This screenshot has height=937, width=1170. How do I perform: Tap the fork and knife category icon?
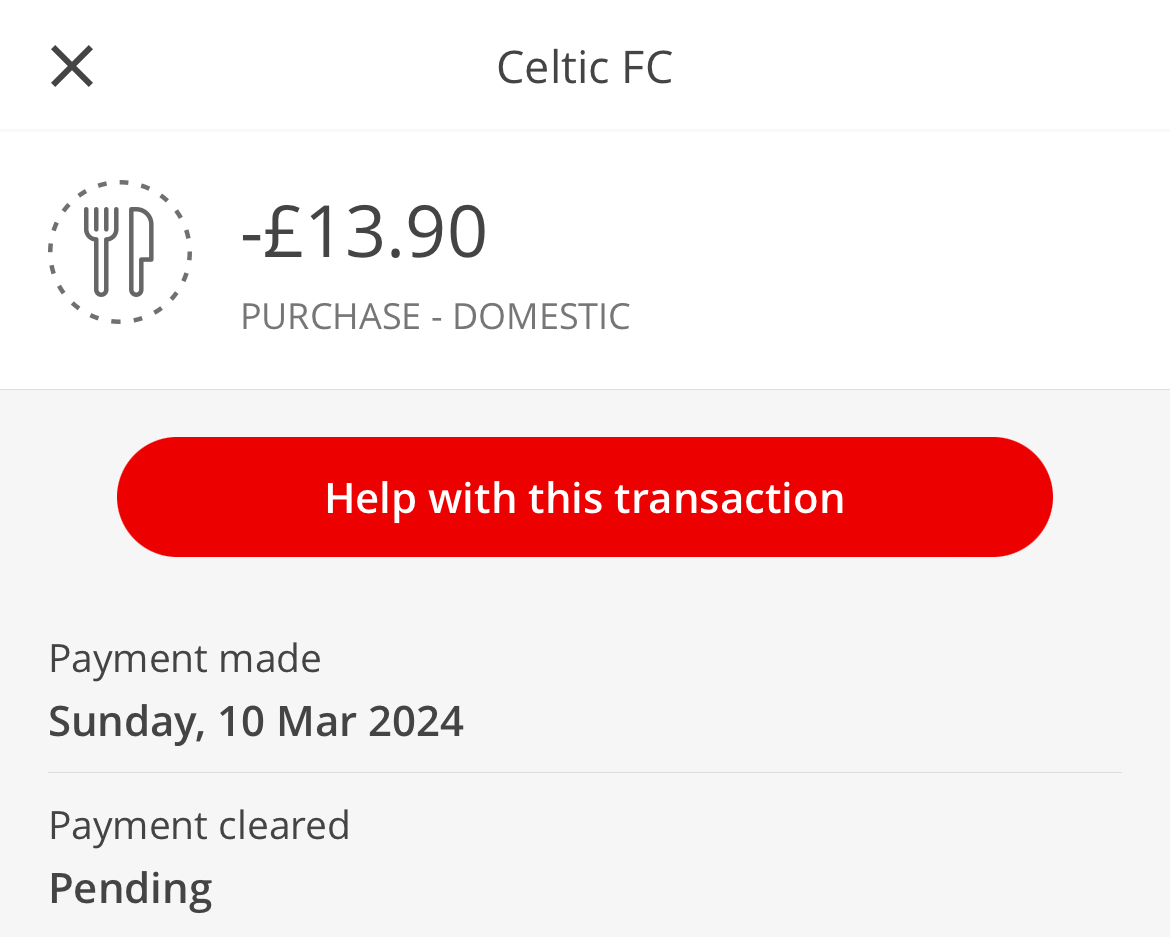coord(119,251)
